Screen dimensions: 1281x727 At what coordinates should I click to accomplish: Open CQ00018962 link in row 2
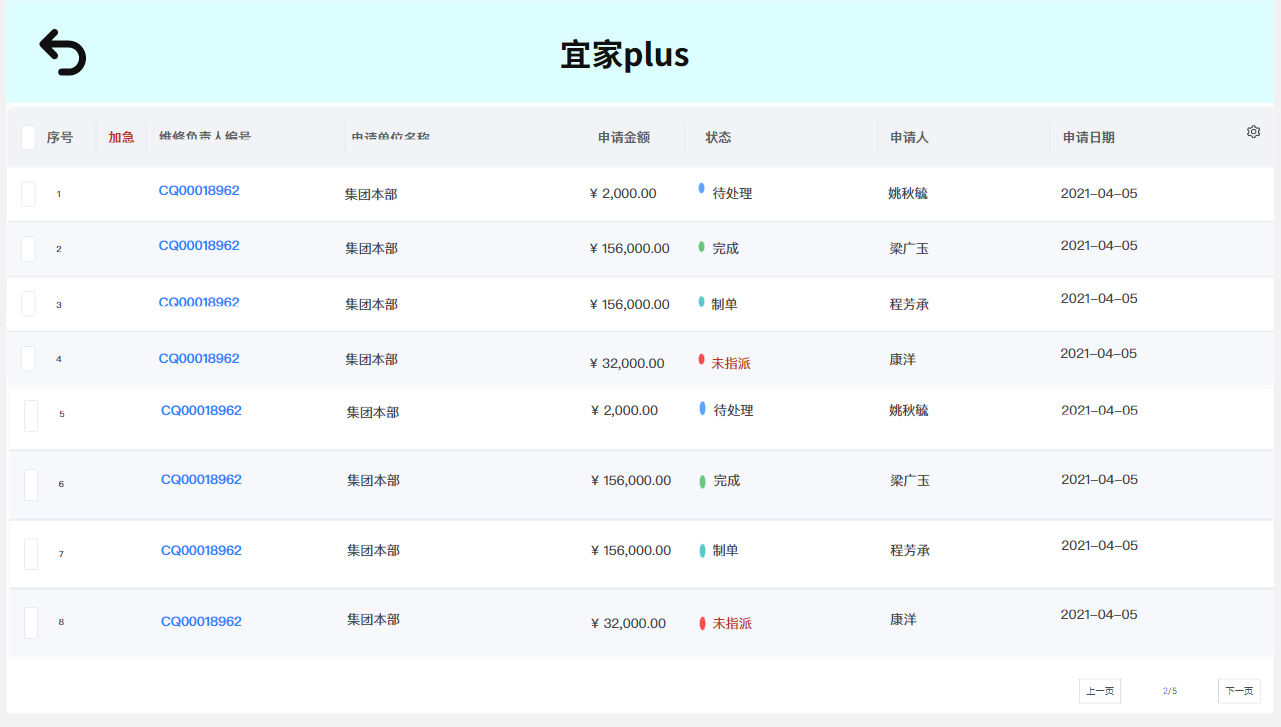199,245
